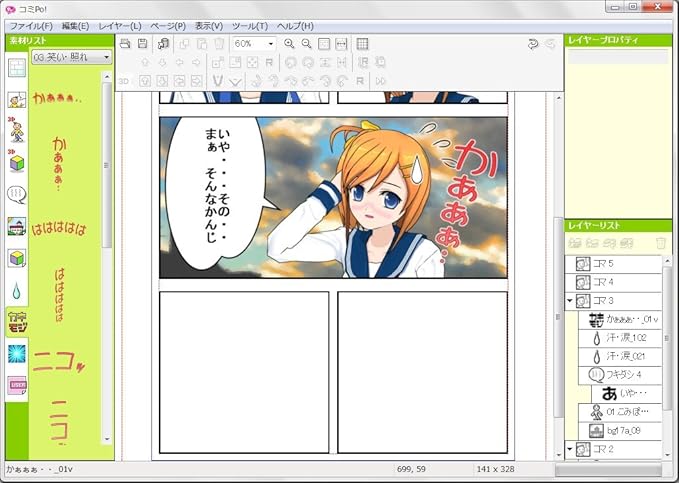Pick the ははははは text material thumbnail
Viewport: 679px width, 483px height.
pos(58,229)
